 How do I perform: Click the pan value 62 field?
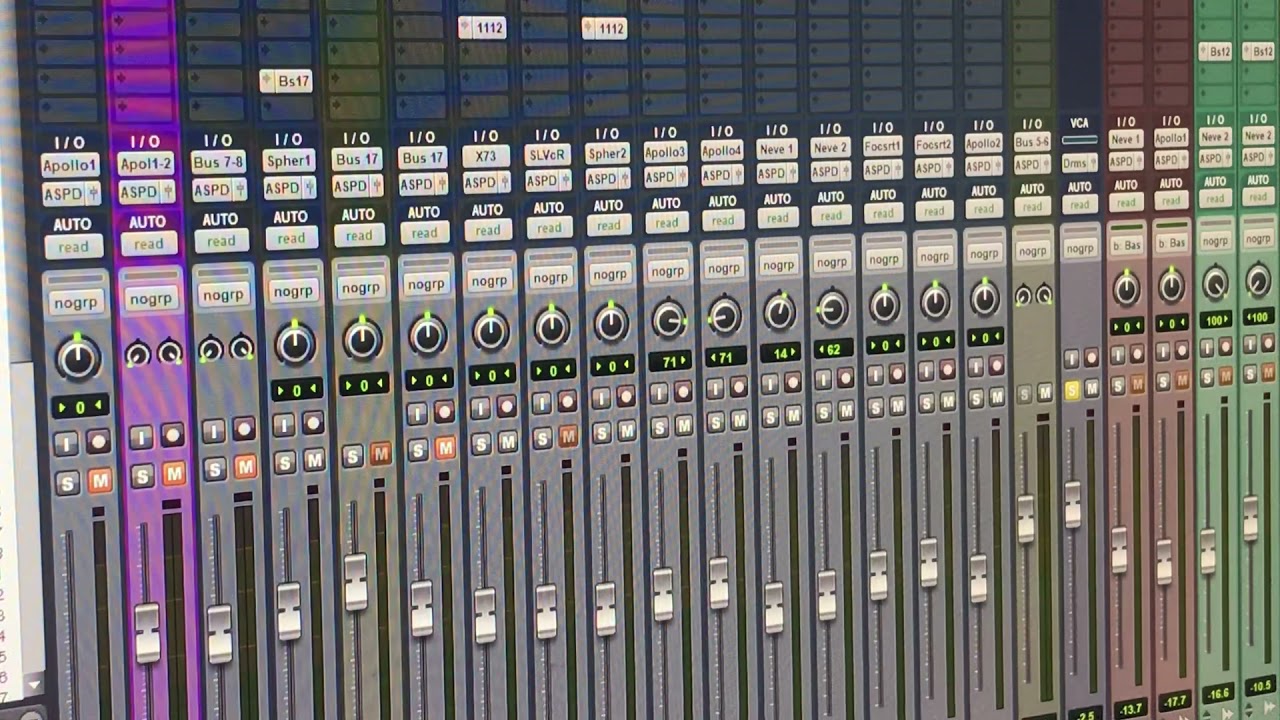832,348
